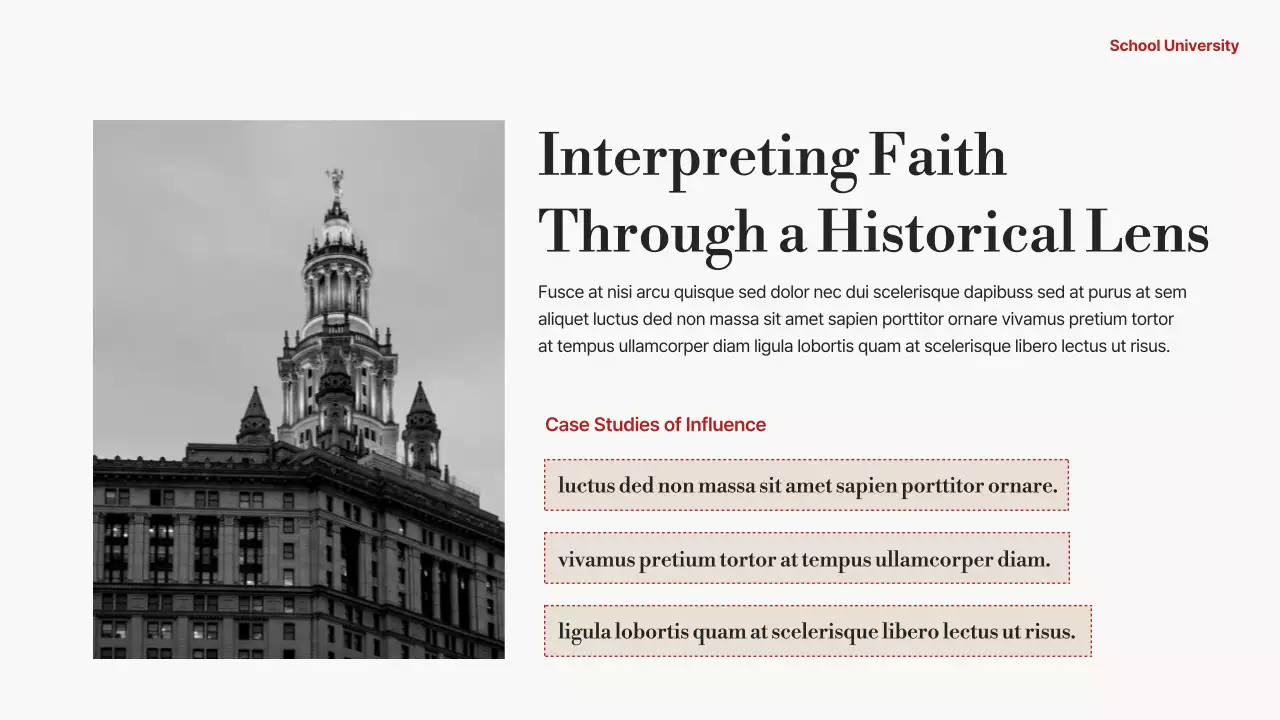Click the first dashed text box about sapien porttitor
Viewport: 1280px width, 720px height.
pos(806,485)
